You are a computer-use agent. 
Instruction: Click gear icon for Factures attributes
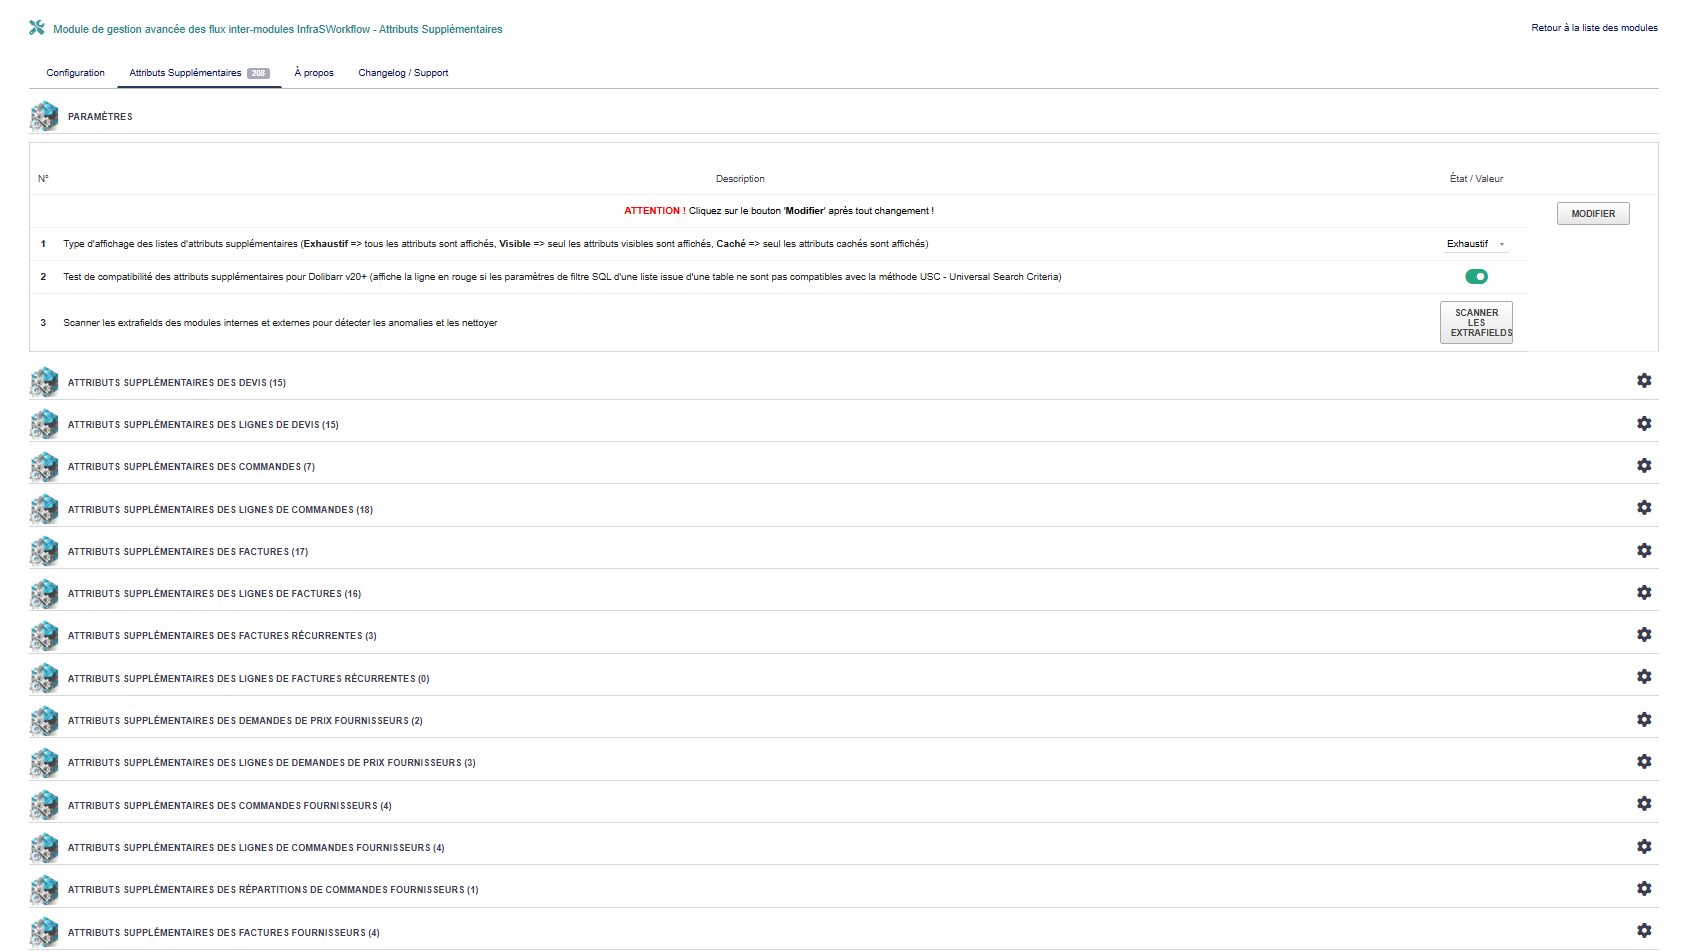pyautogui.click(x=1643, y=551)
